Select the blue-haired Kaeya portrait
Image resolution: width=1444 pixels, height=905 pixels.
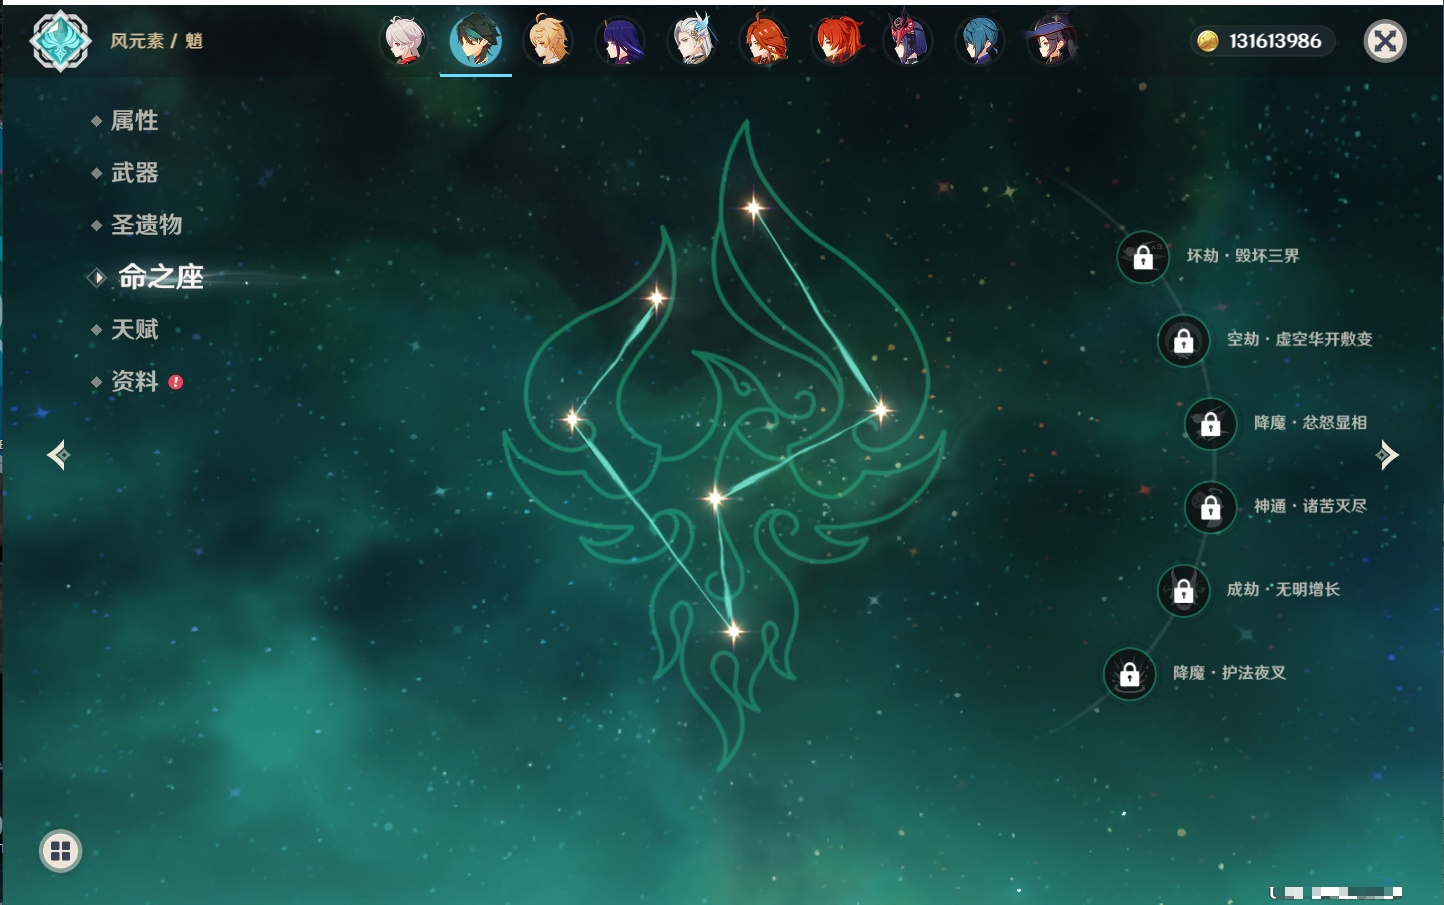pyautogui.click(x=980, y=41)
